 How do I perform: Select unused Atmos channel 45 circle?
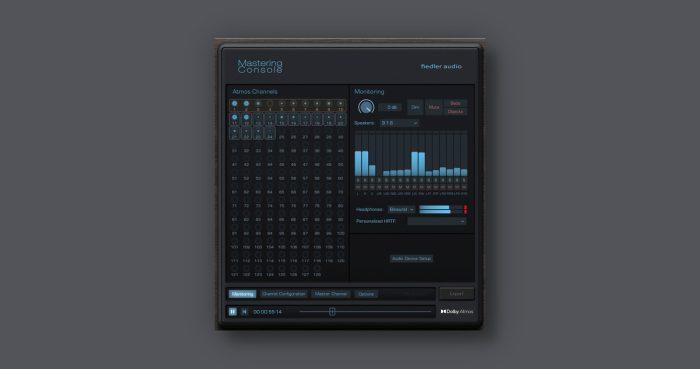pos(282,159)
